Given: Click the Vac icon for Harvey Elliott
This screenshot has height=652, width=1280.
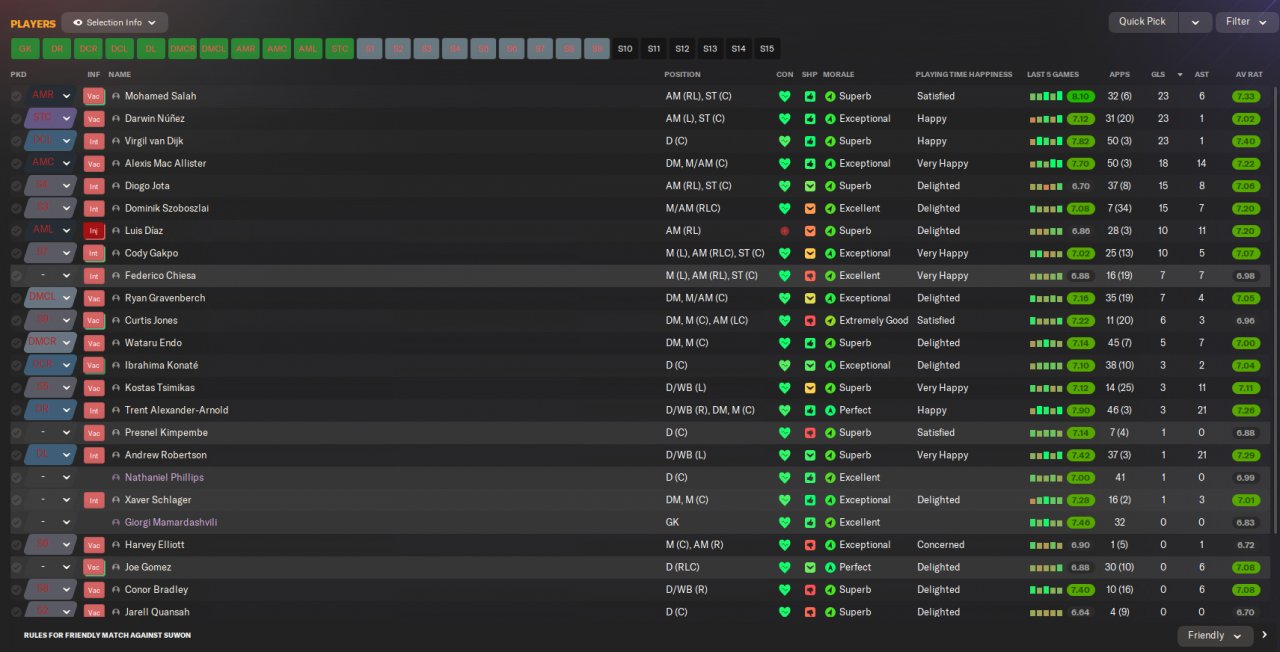Looking at the screenshot, I should click(x=94, y=545).
